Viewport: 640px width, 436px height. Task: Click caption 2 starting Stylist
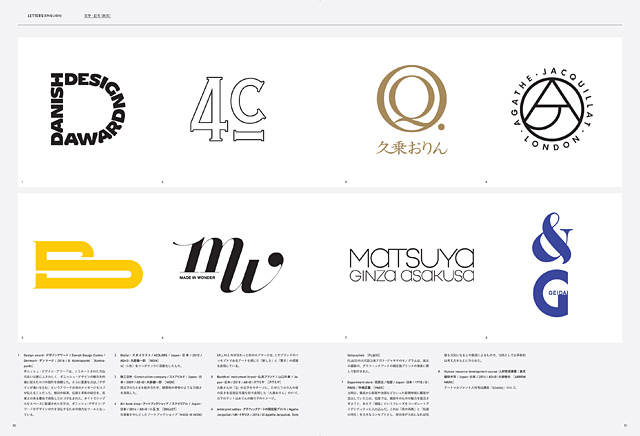pos(159,361)
